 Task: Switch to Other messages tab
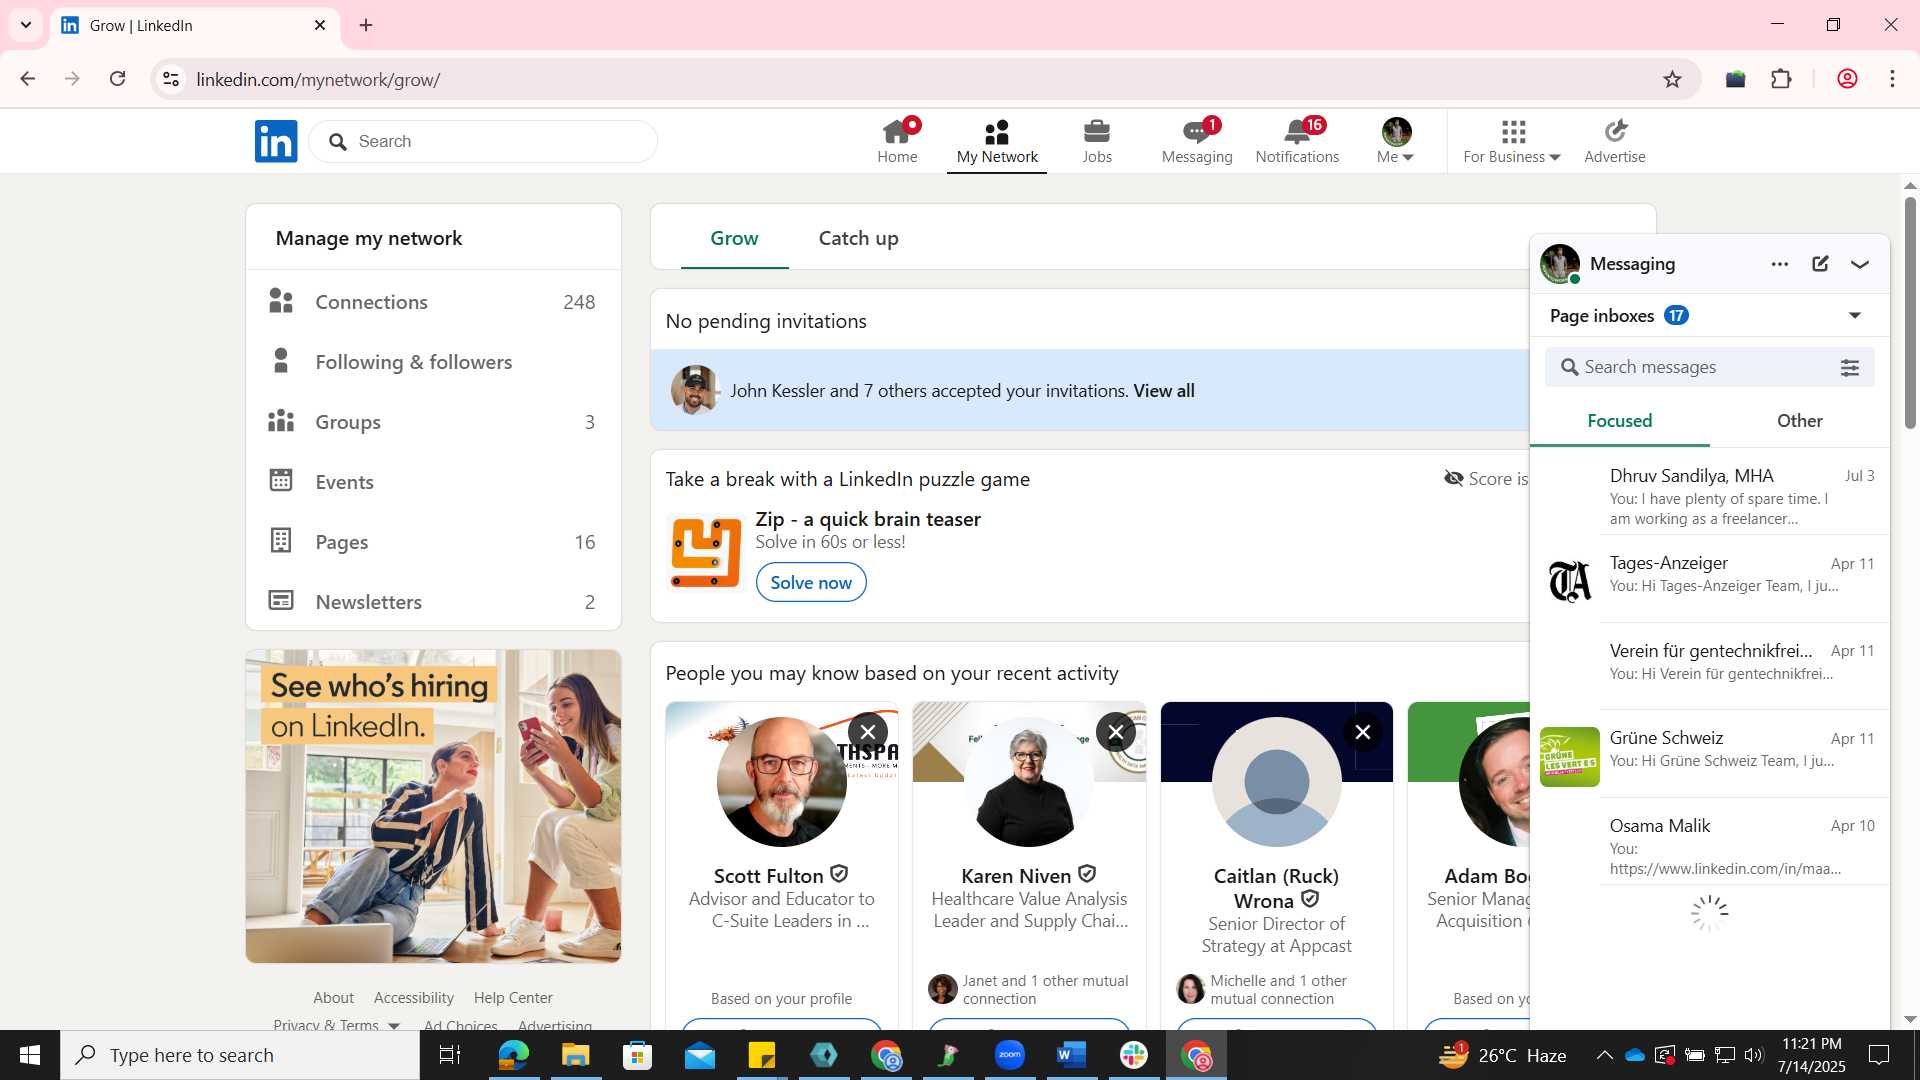pyautogui.click(x=1799, y=421)
